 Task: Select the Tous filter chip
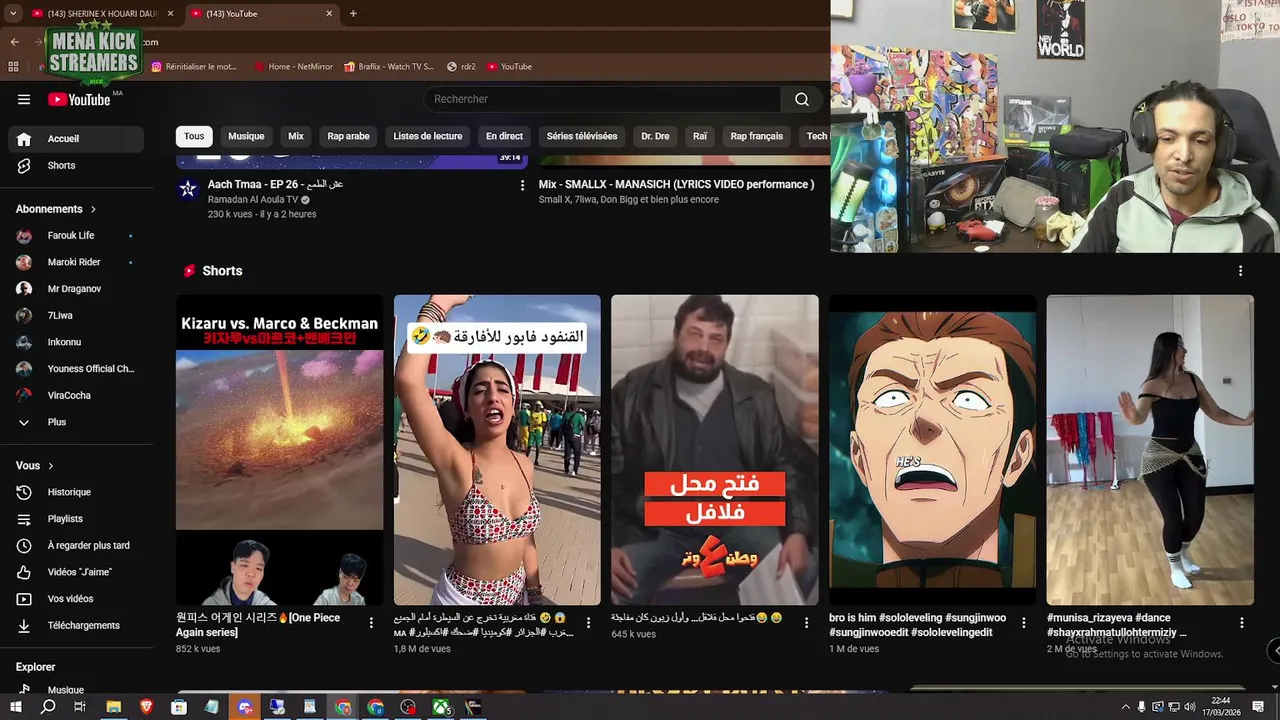(194, 136)
